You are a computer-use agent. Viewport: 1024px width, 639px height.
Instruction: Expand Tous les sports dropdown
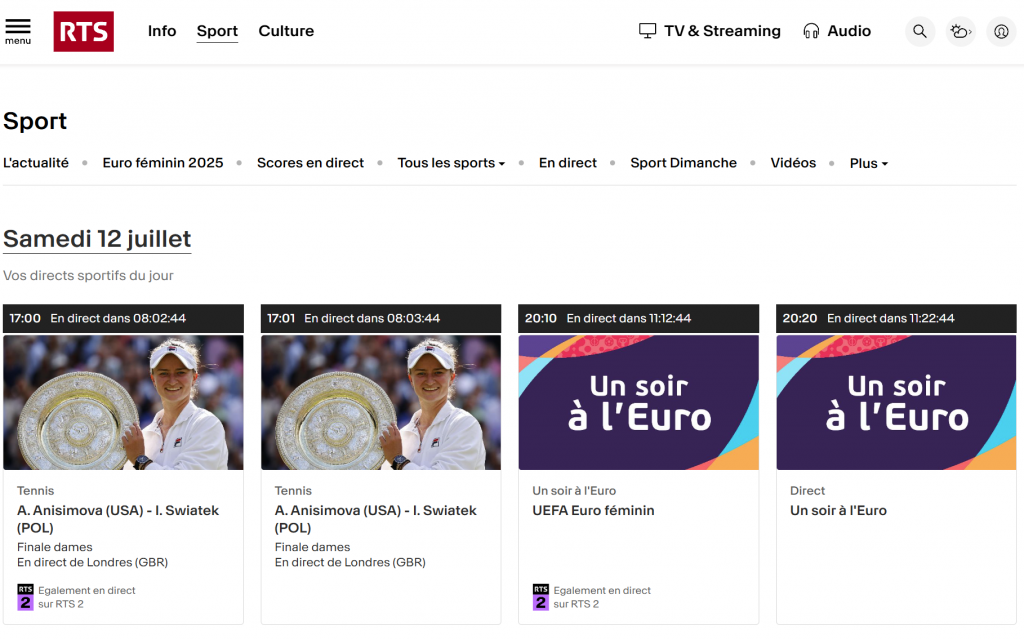[451, 163]
